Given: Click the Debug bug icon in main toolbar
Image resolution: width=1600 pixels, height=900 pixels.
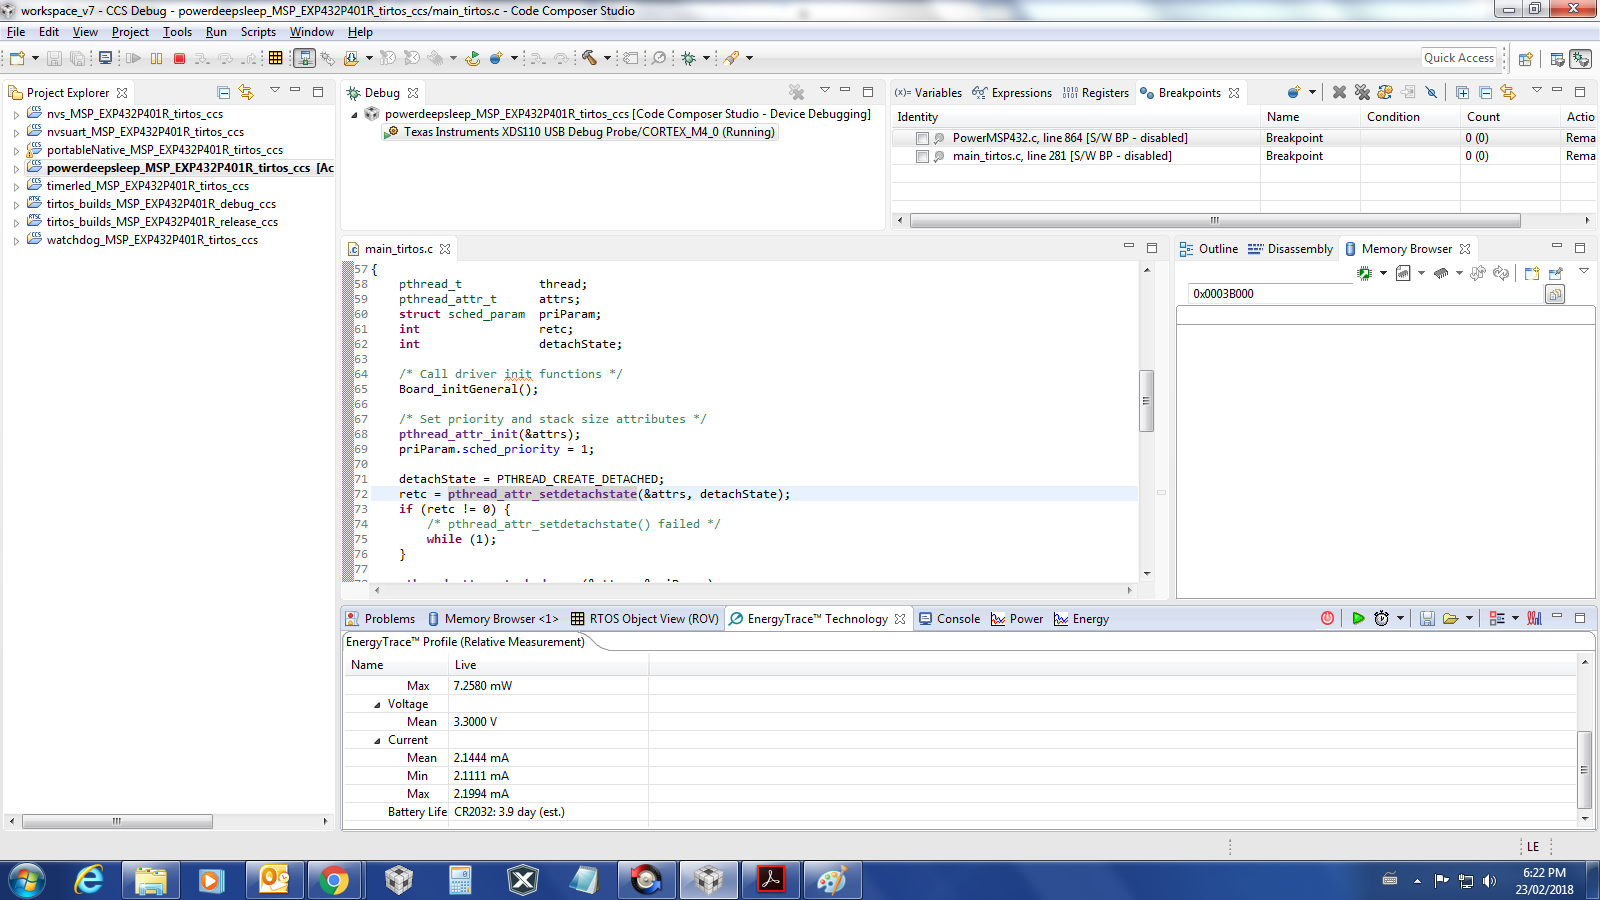Looking at the screenshot, I should 689,58.
